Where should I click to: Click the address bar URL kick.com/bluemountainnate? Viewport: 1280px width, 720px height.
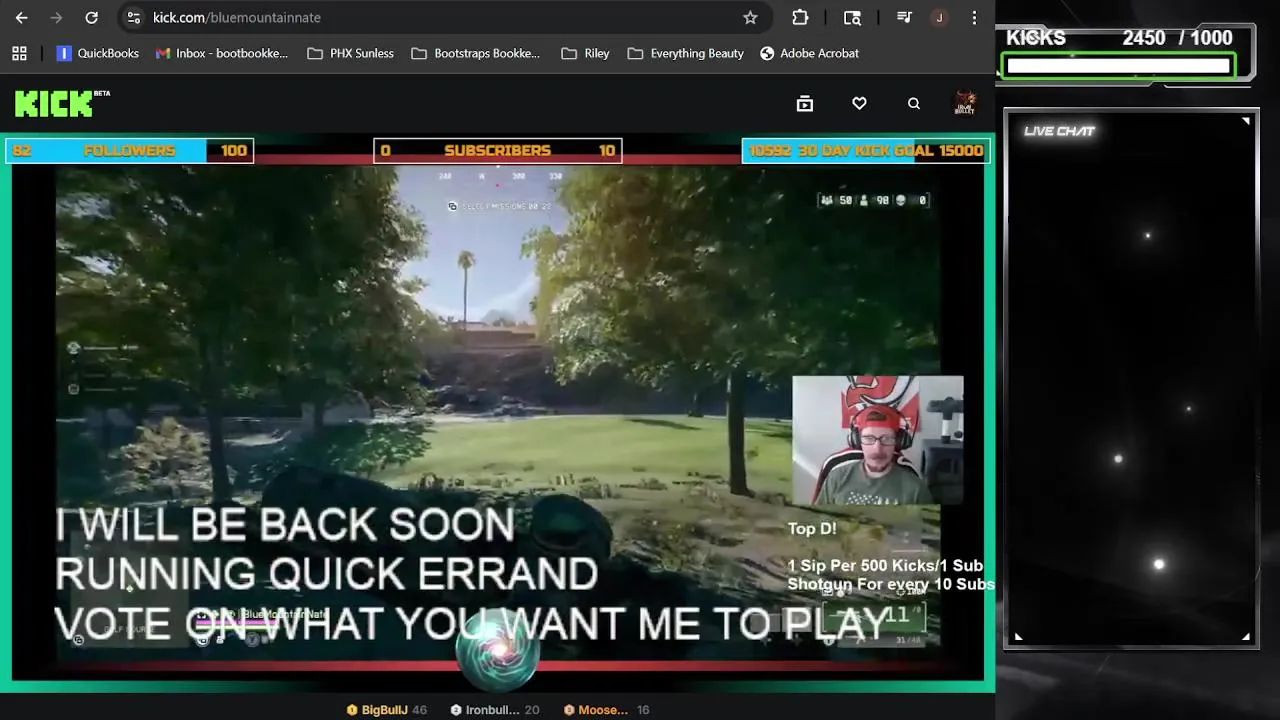237,17
